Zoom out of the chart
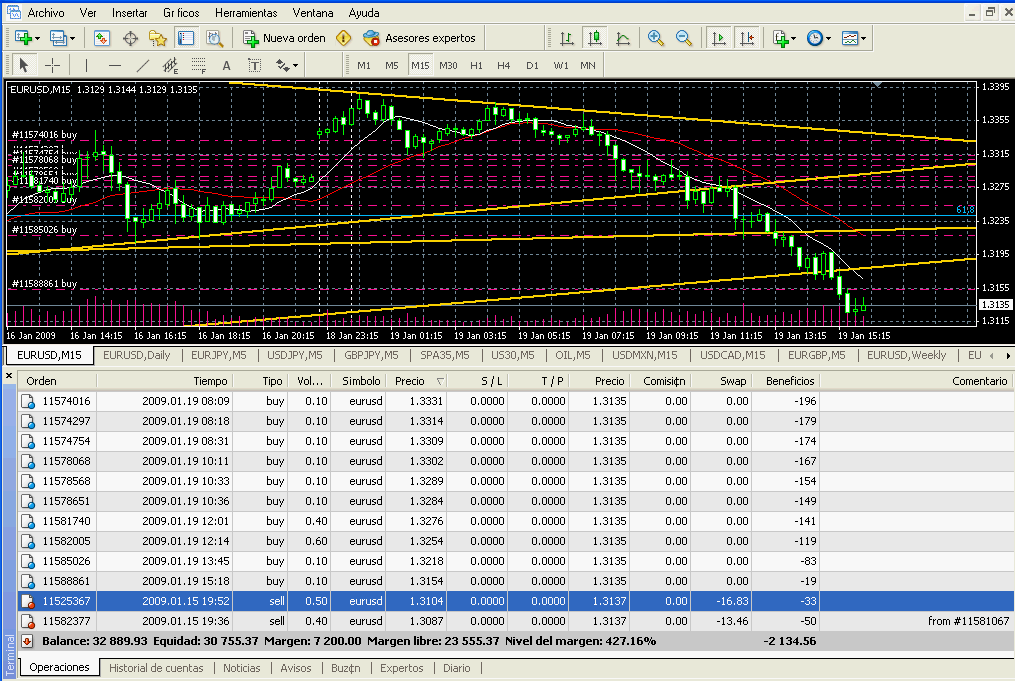The height and width of the screenshot is (681, 1015). (x=684, y=38)
